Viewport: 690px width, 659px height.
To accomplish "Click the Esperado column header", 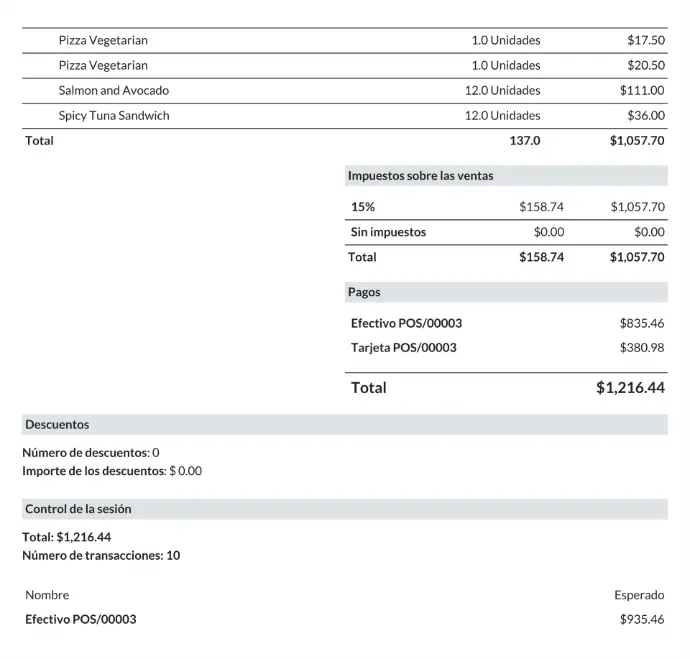I will click(638, 595).
